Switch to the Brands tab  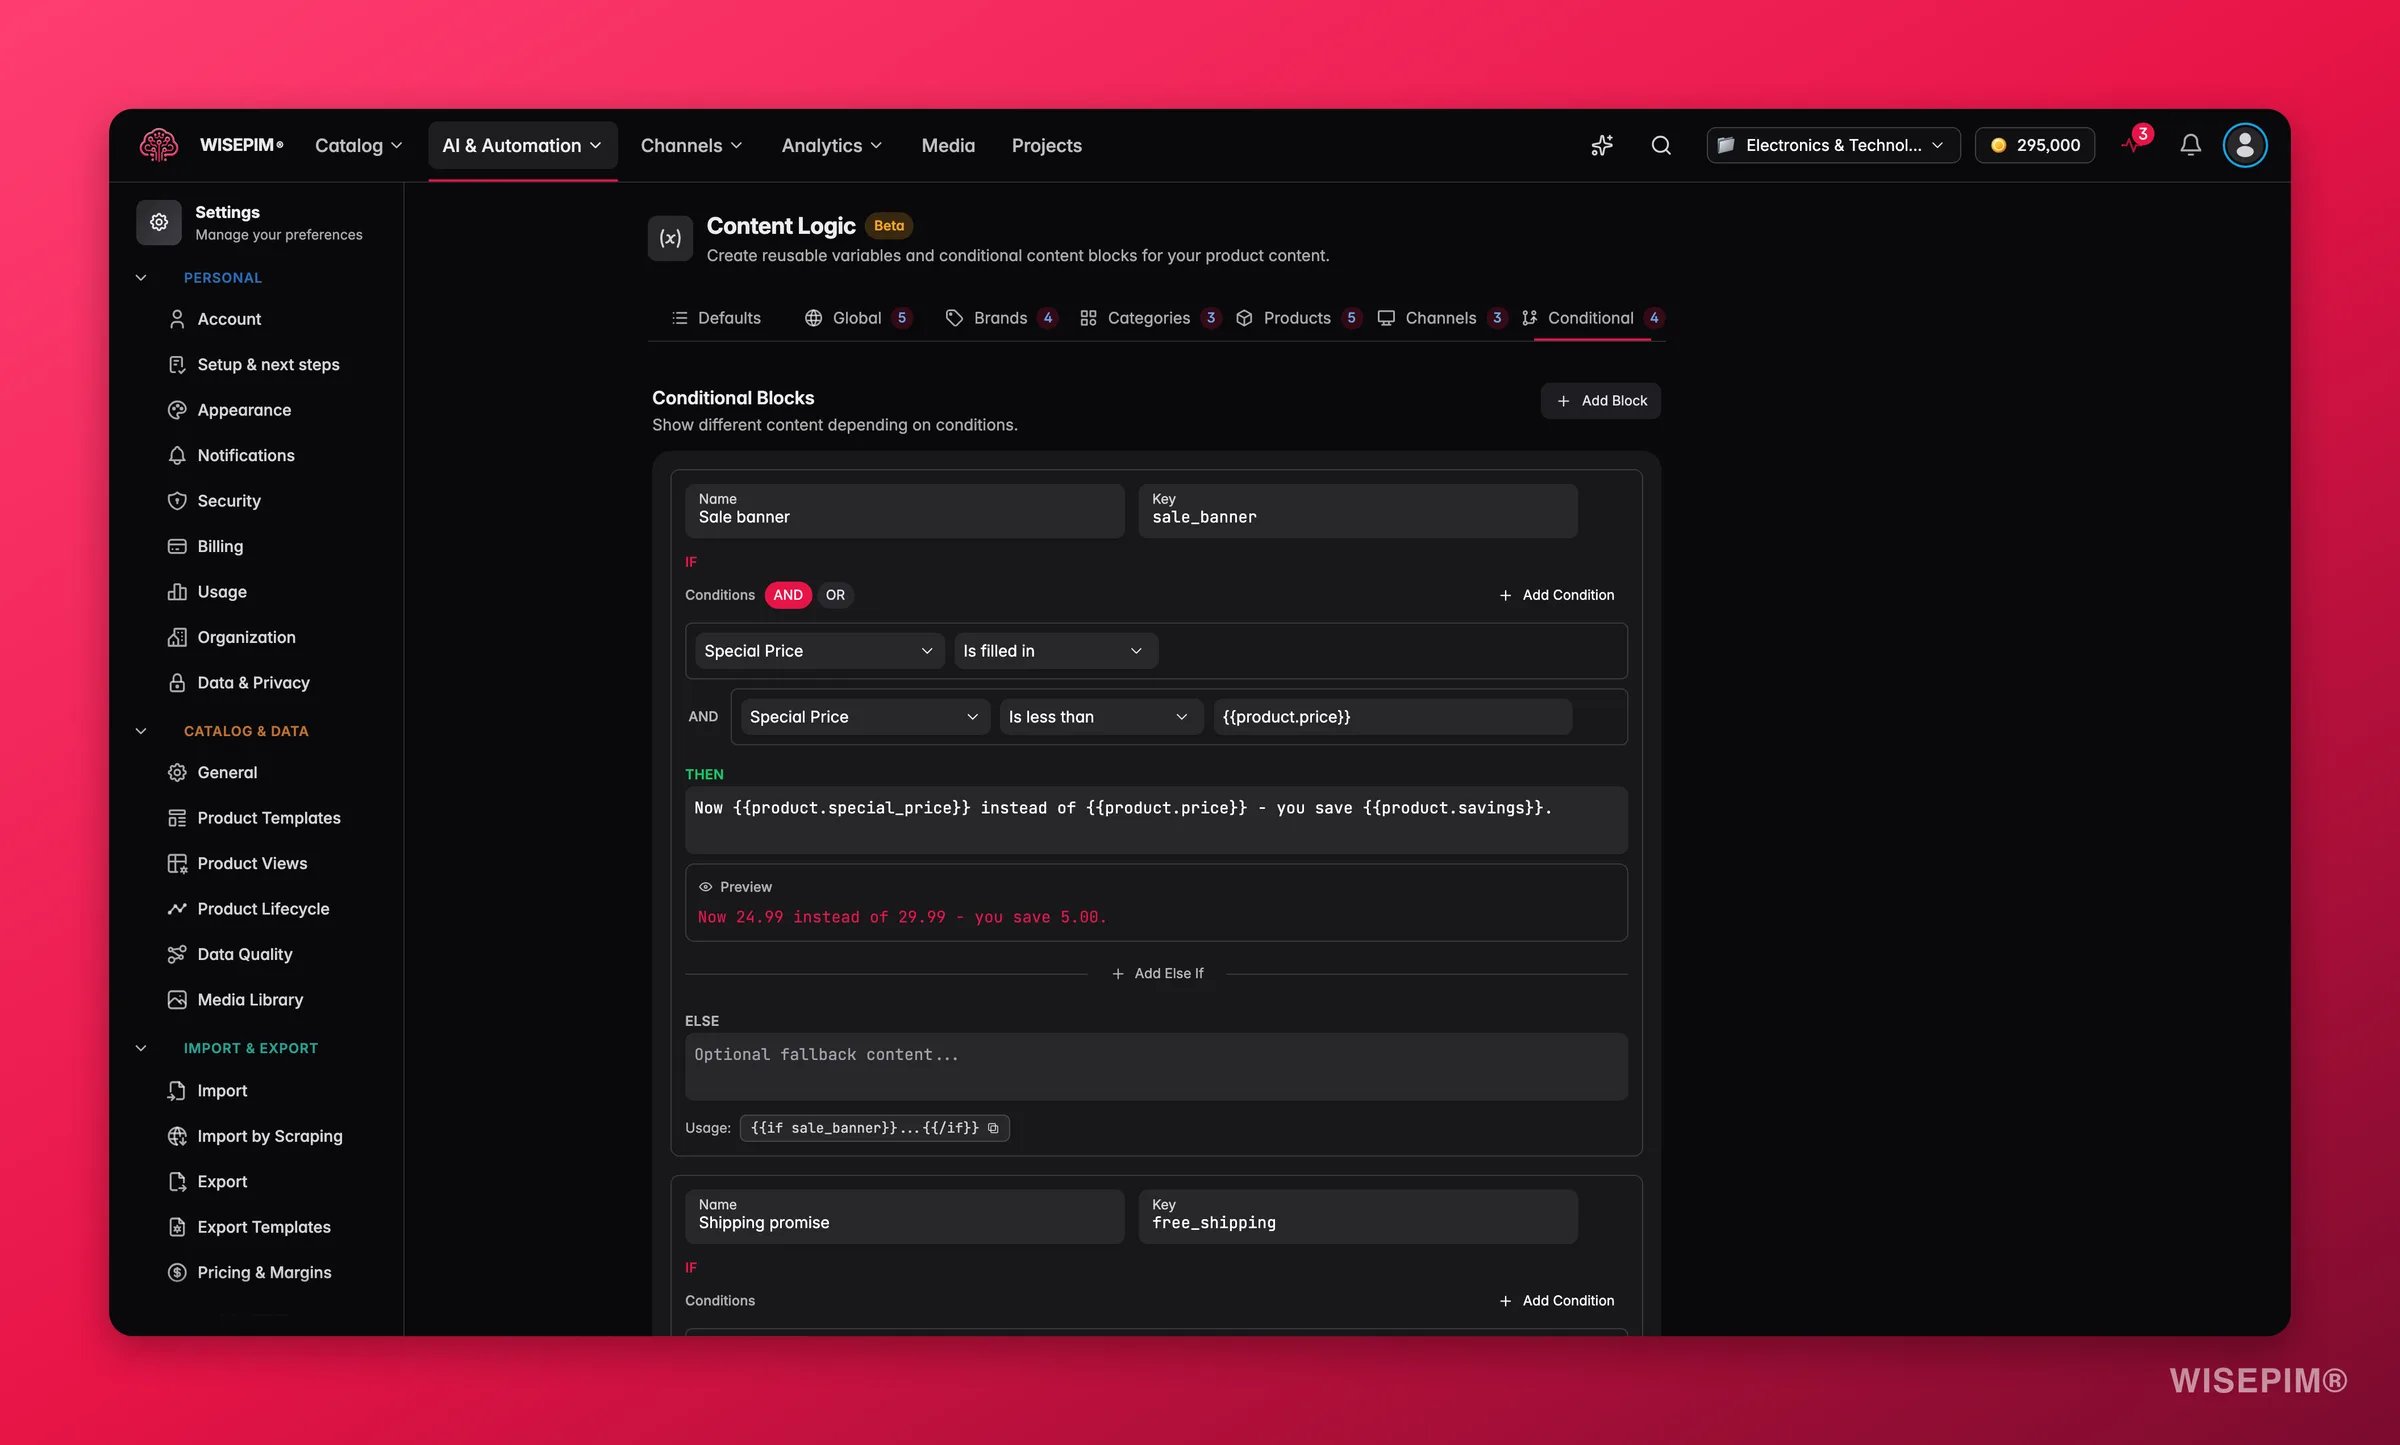click(x=1000, y=318)
